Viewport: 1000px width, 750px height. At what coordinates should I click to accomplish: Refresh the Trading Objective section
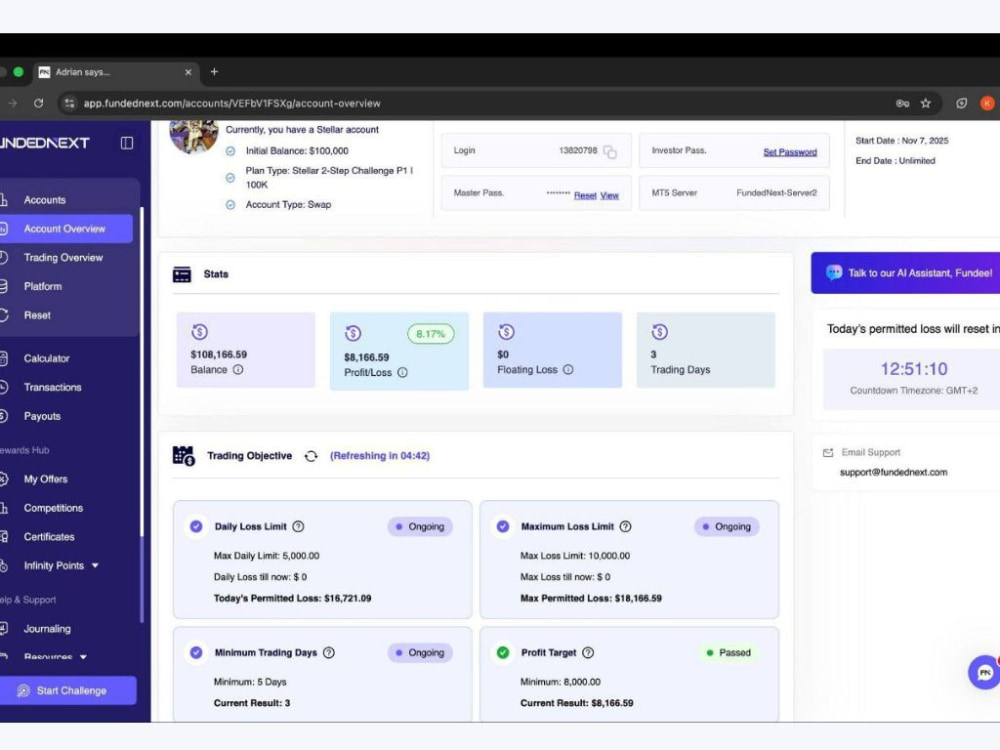[311, 456]
